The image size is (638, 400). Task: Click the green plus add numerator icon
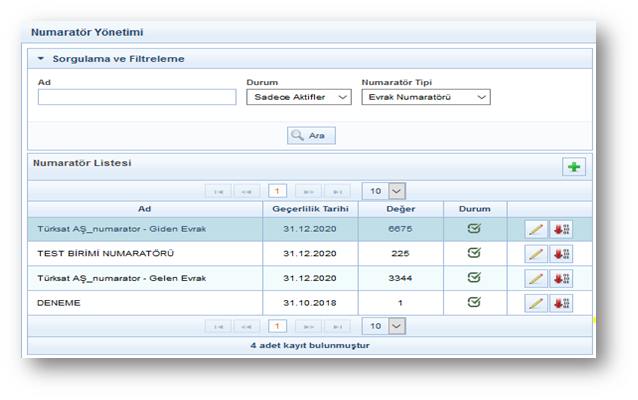click(573, 167)
